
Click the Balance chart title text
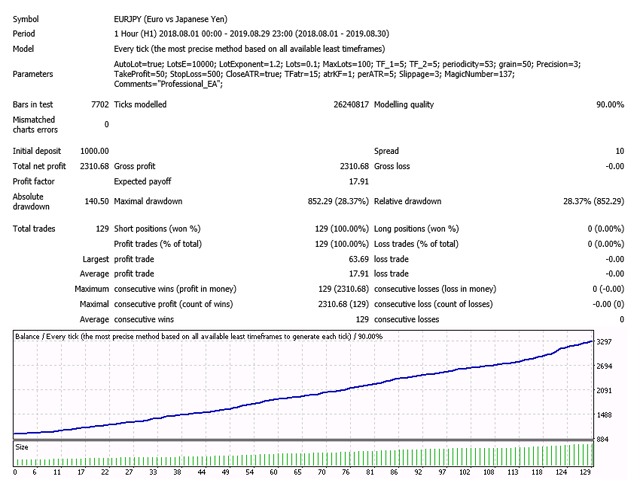pyautogui.click(x=199, y=337)
